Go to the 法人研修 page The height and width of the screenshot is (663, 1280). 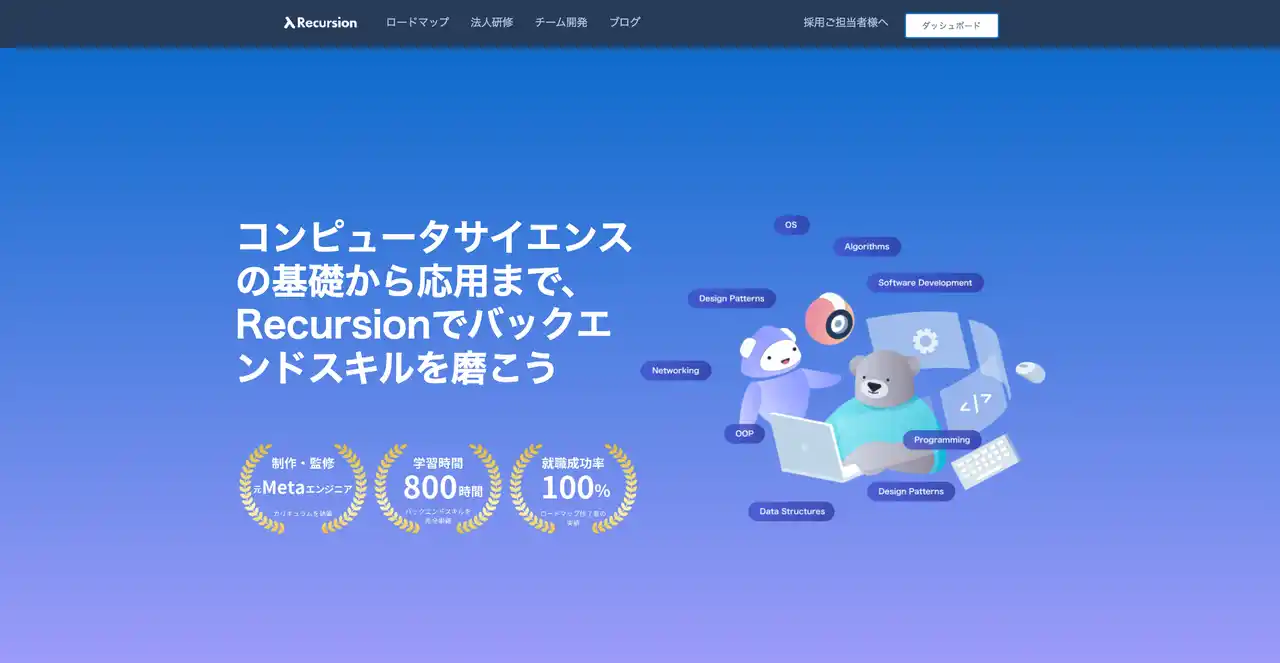point(492,22)
